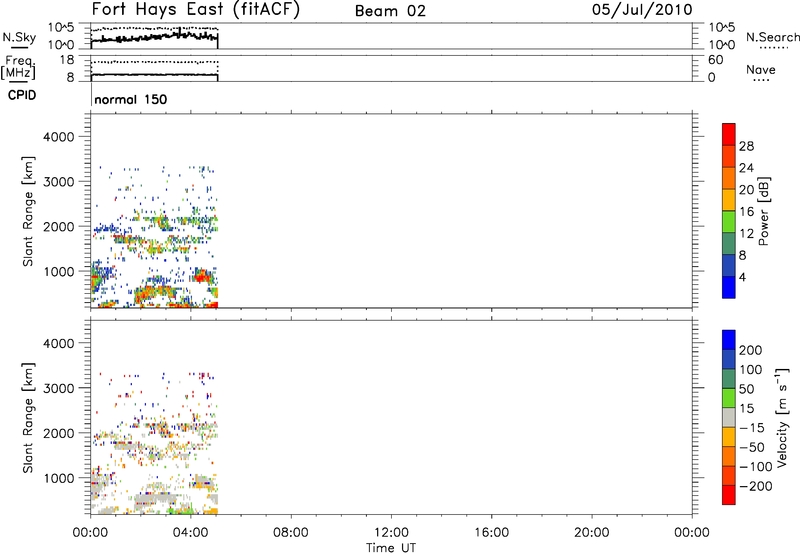800x554 pixels.
Task: Click the date '05/Jul/2010'
Action: pos(642,10)
